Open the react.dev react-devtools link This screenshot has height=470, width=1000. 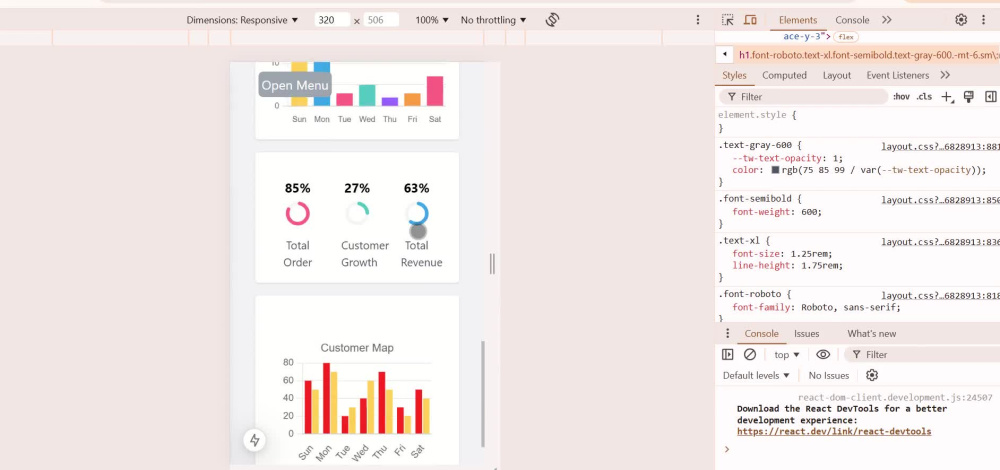point(834,432)
